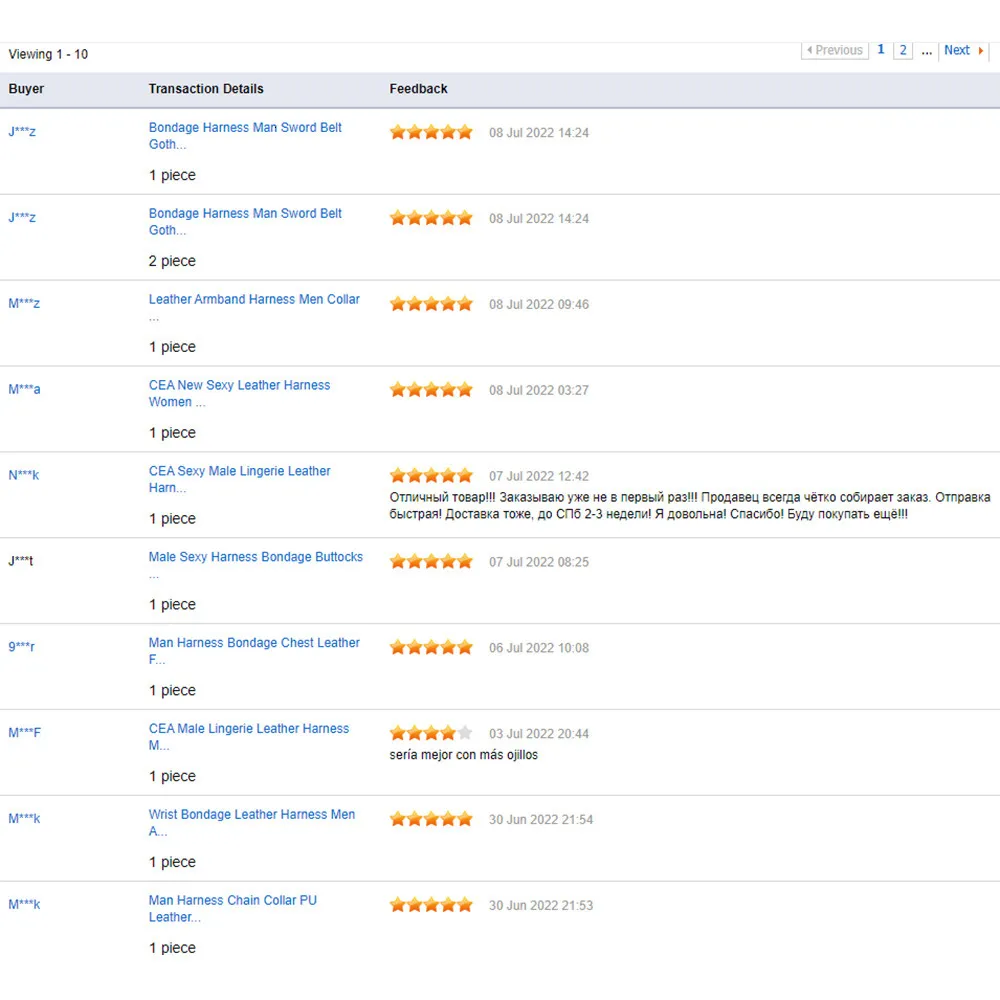Open first Bondage Harness Man Sword Belt link

coord(245,128)
